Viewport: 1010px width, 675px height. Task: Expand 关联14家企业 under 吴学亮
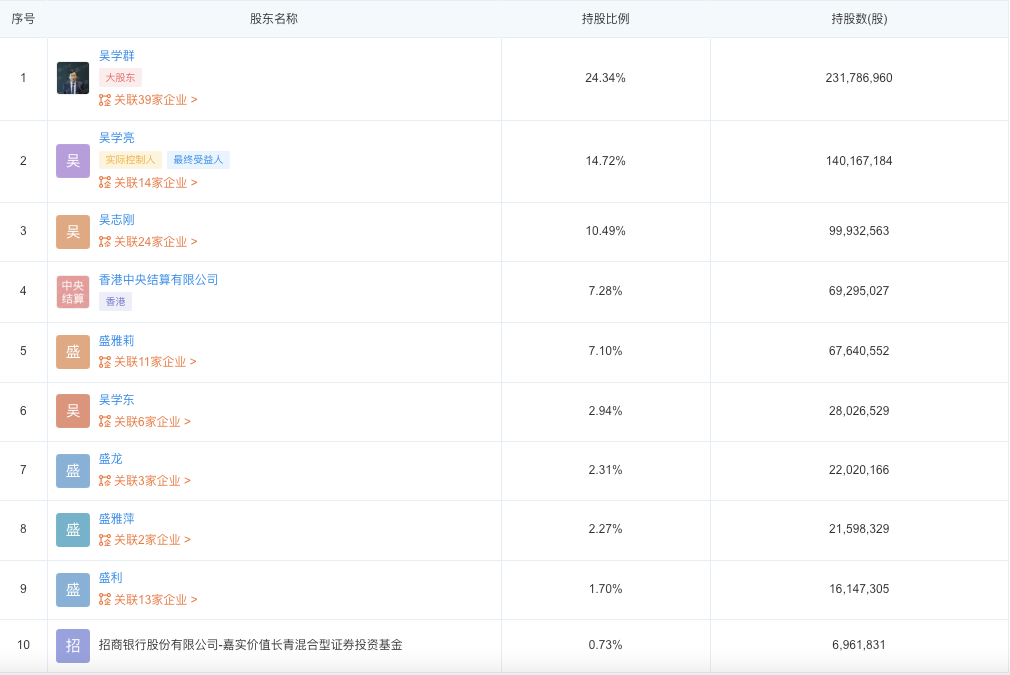point(148,183)
